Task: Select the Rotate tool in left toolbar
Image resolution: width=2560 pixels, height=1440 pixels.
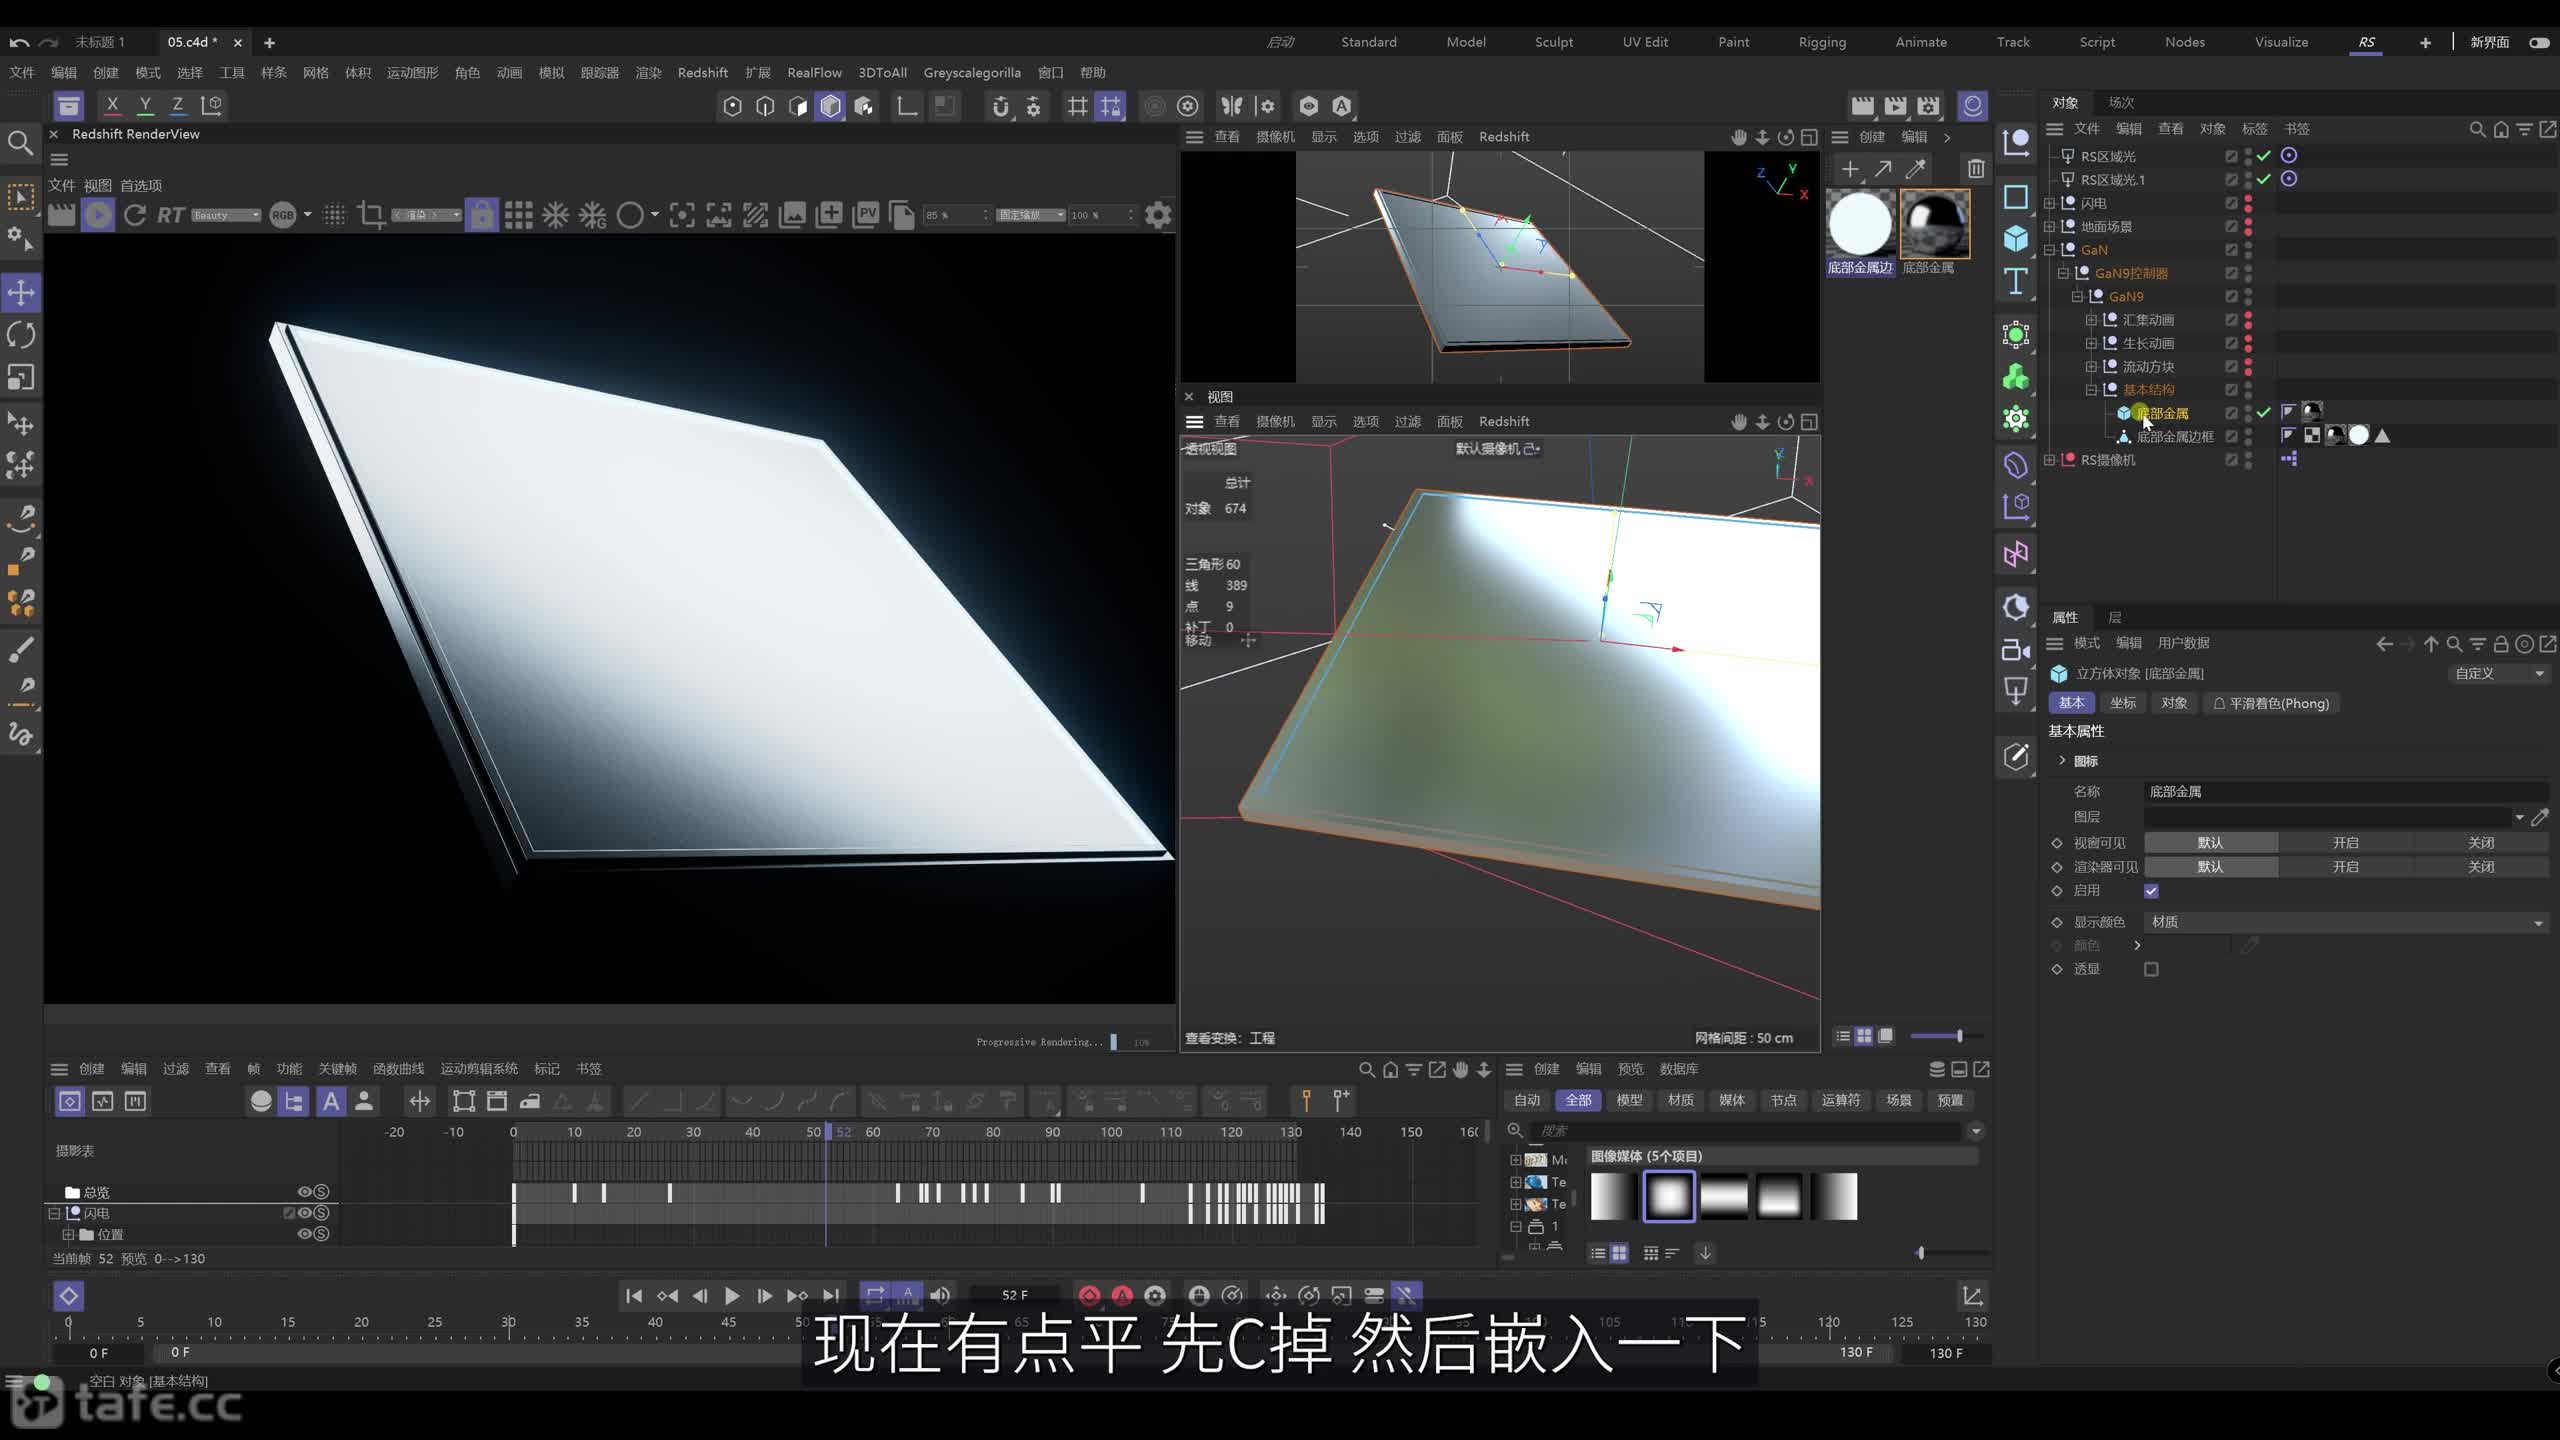Action: pos(21,335)
